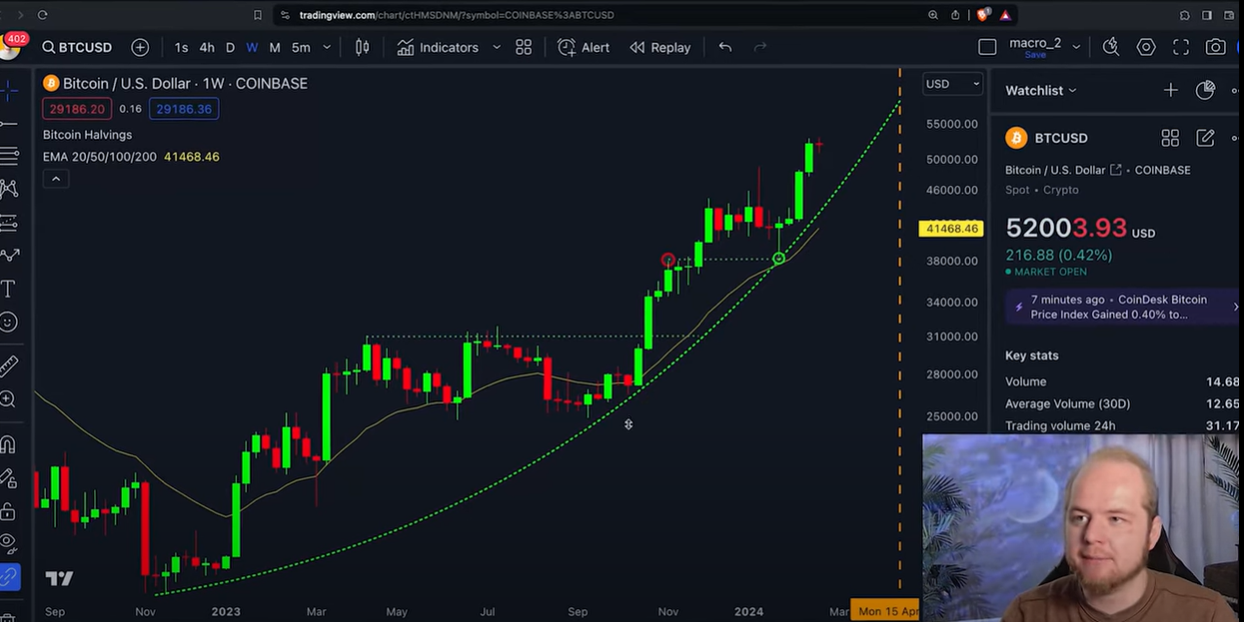Image resolution: width=1244 pixels, height=622 pixels.
Task: Redo the last chart action
Action: 760,47
